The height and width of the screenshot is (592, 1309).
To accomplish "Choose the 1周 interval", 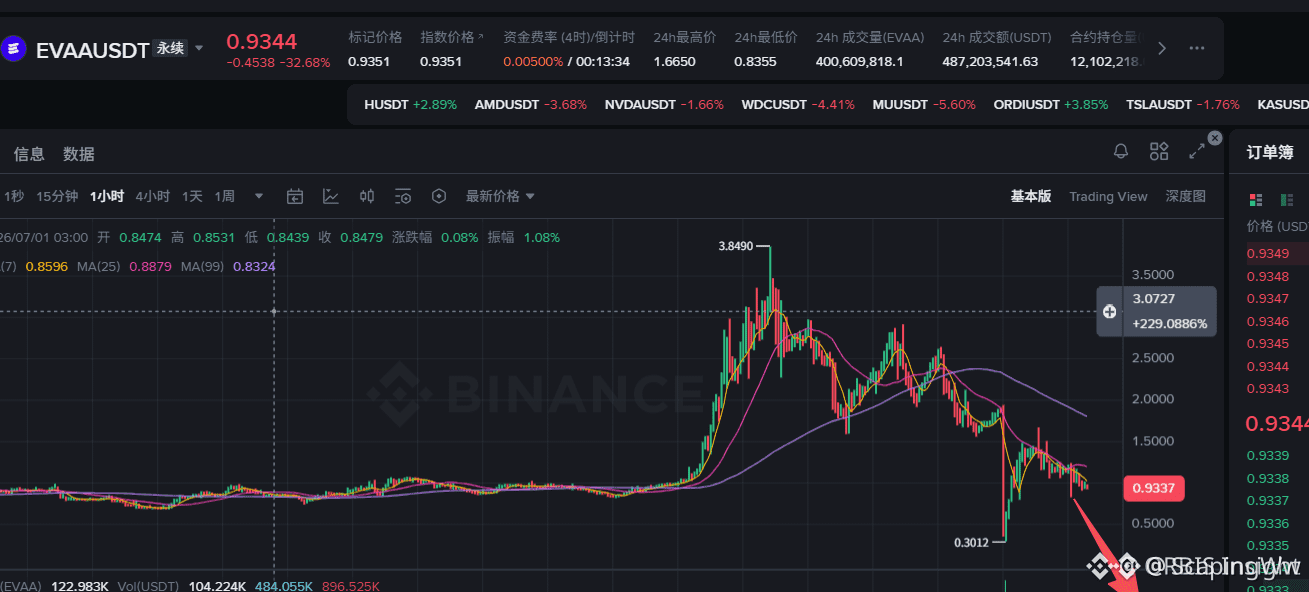I will 225,196.
